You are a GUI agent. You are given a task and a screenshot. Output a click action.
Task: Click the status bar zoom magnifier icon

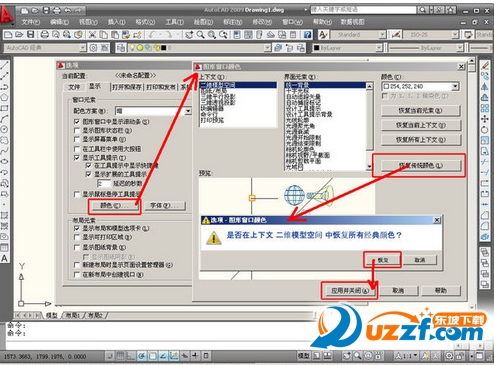[x=358, y=356]
